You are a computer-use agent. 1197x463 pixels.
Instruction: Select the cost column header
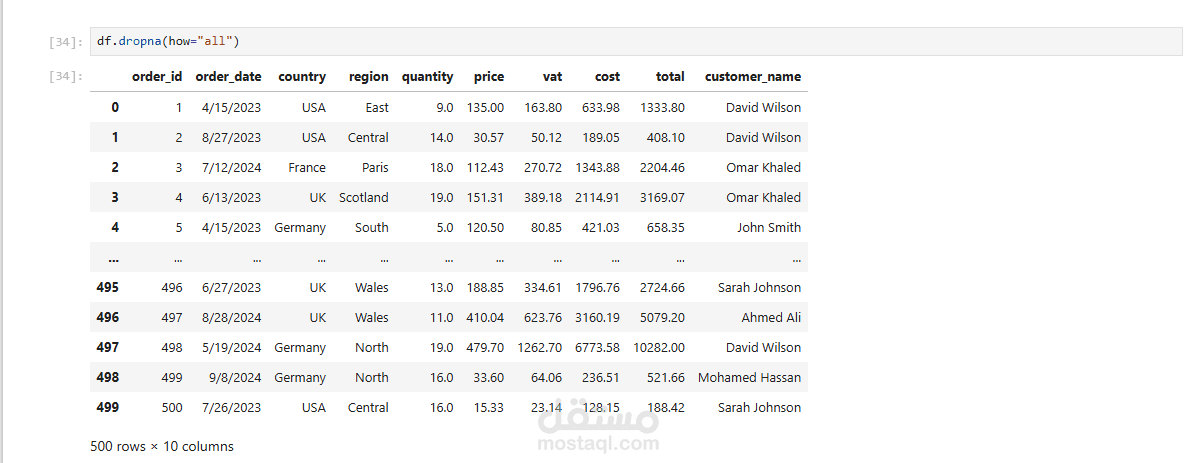tap(608, 76)
